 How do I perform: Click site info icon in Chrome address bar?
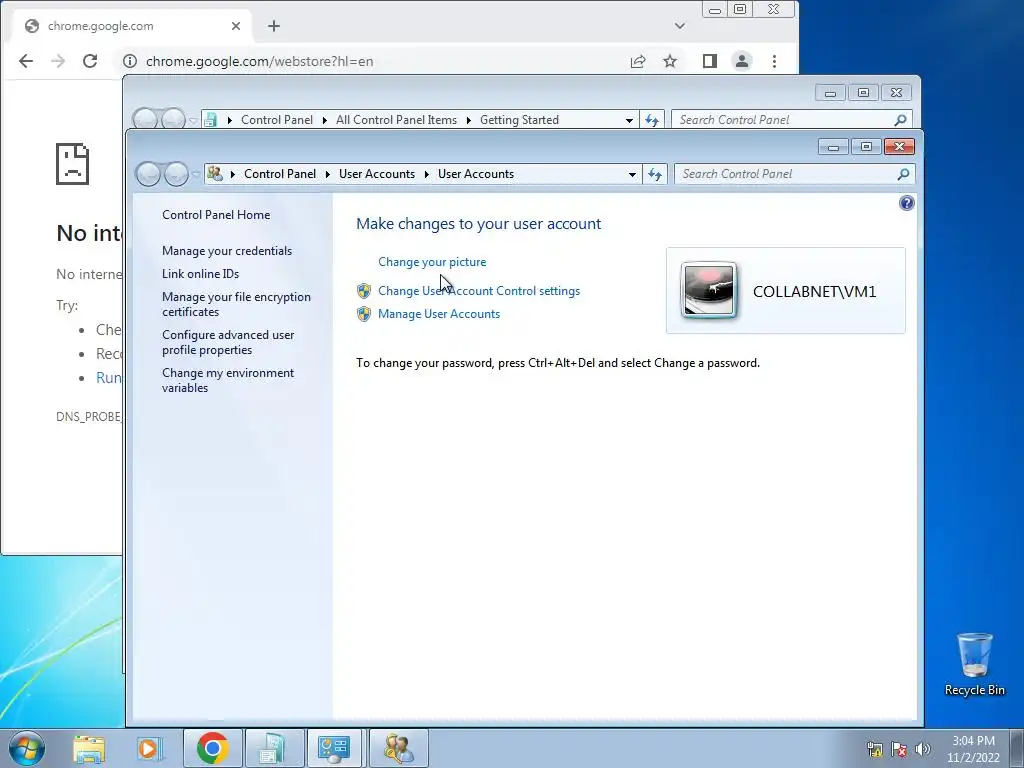130,61
